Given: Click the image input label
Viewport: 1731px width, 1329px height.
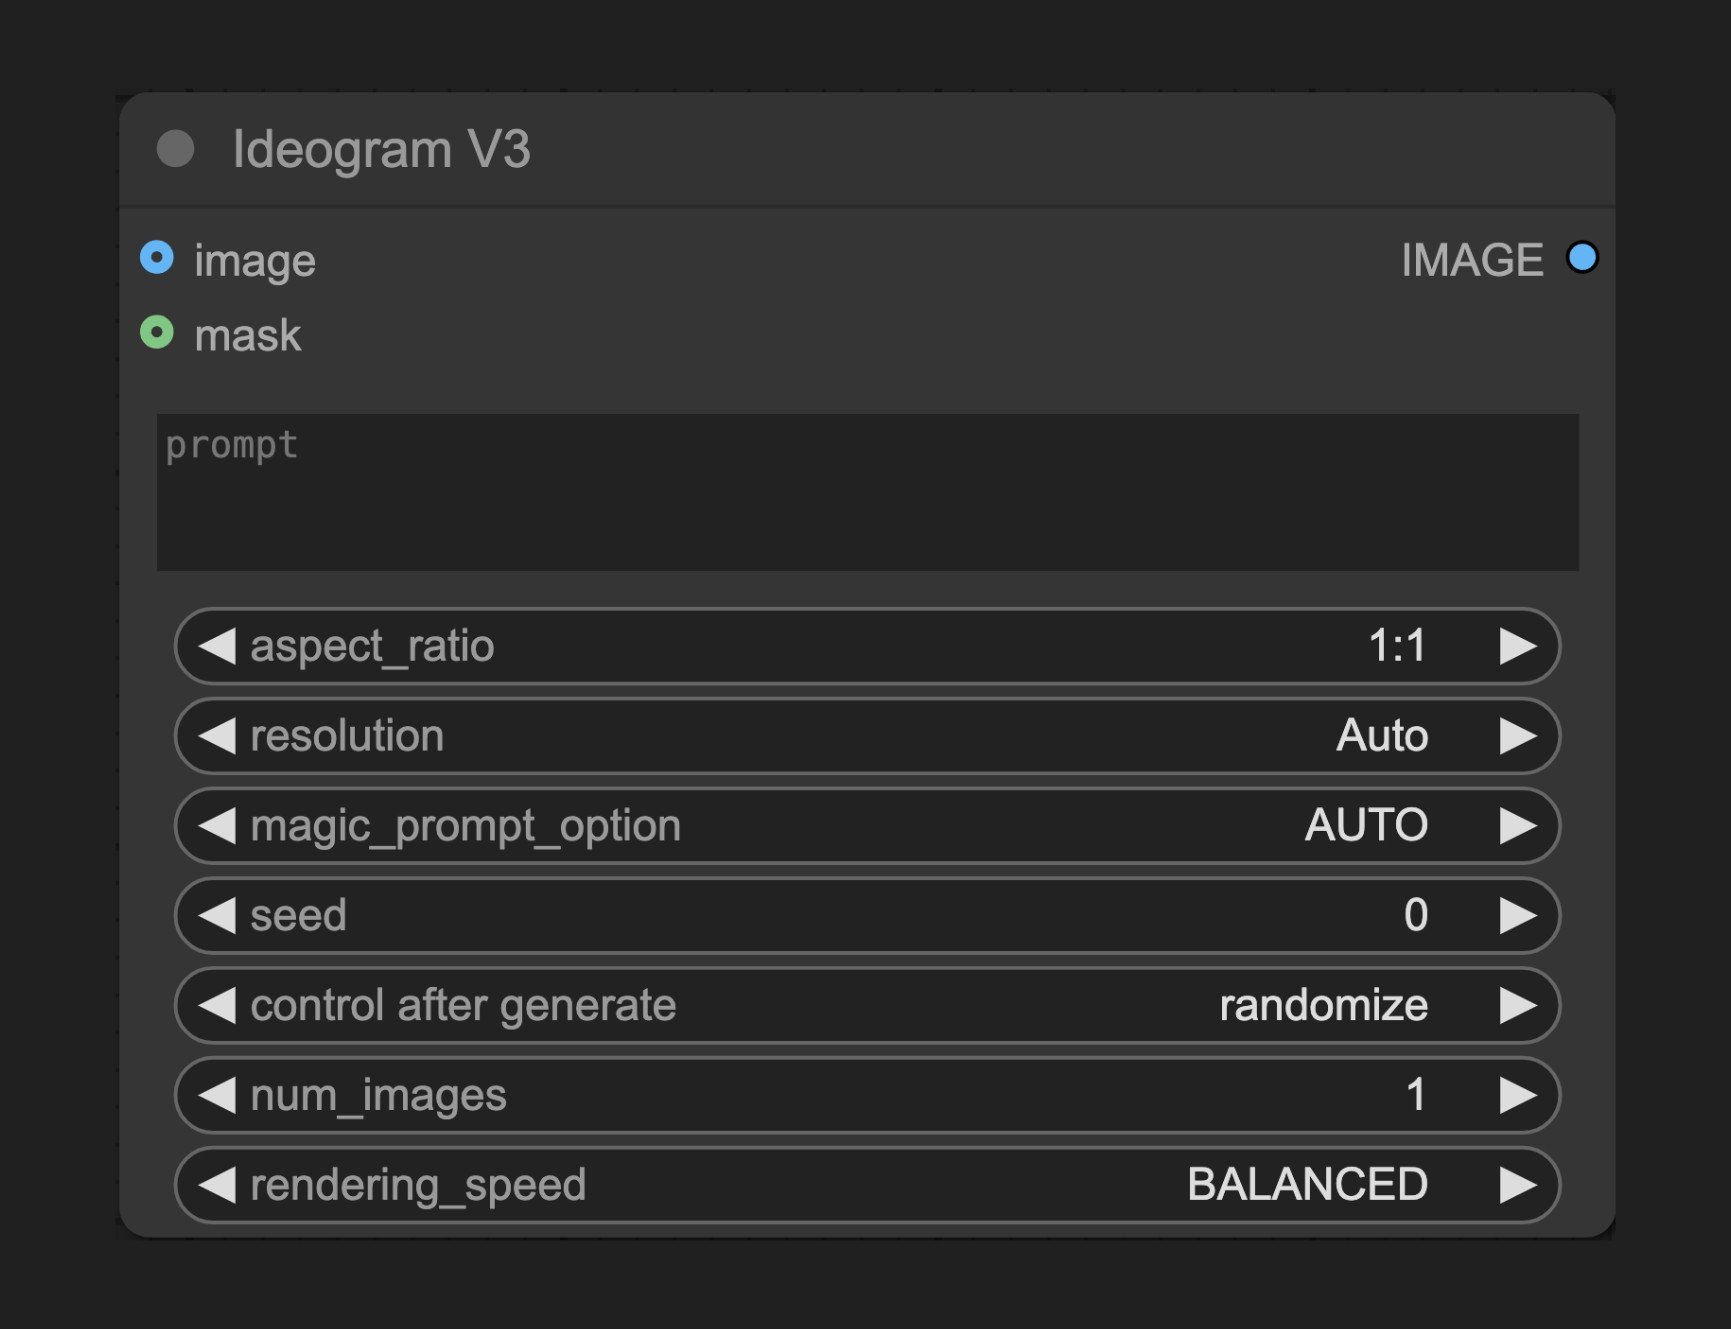Looking at the screenshot, I should coord(255,261).
